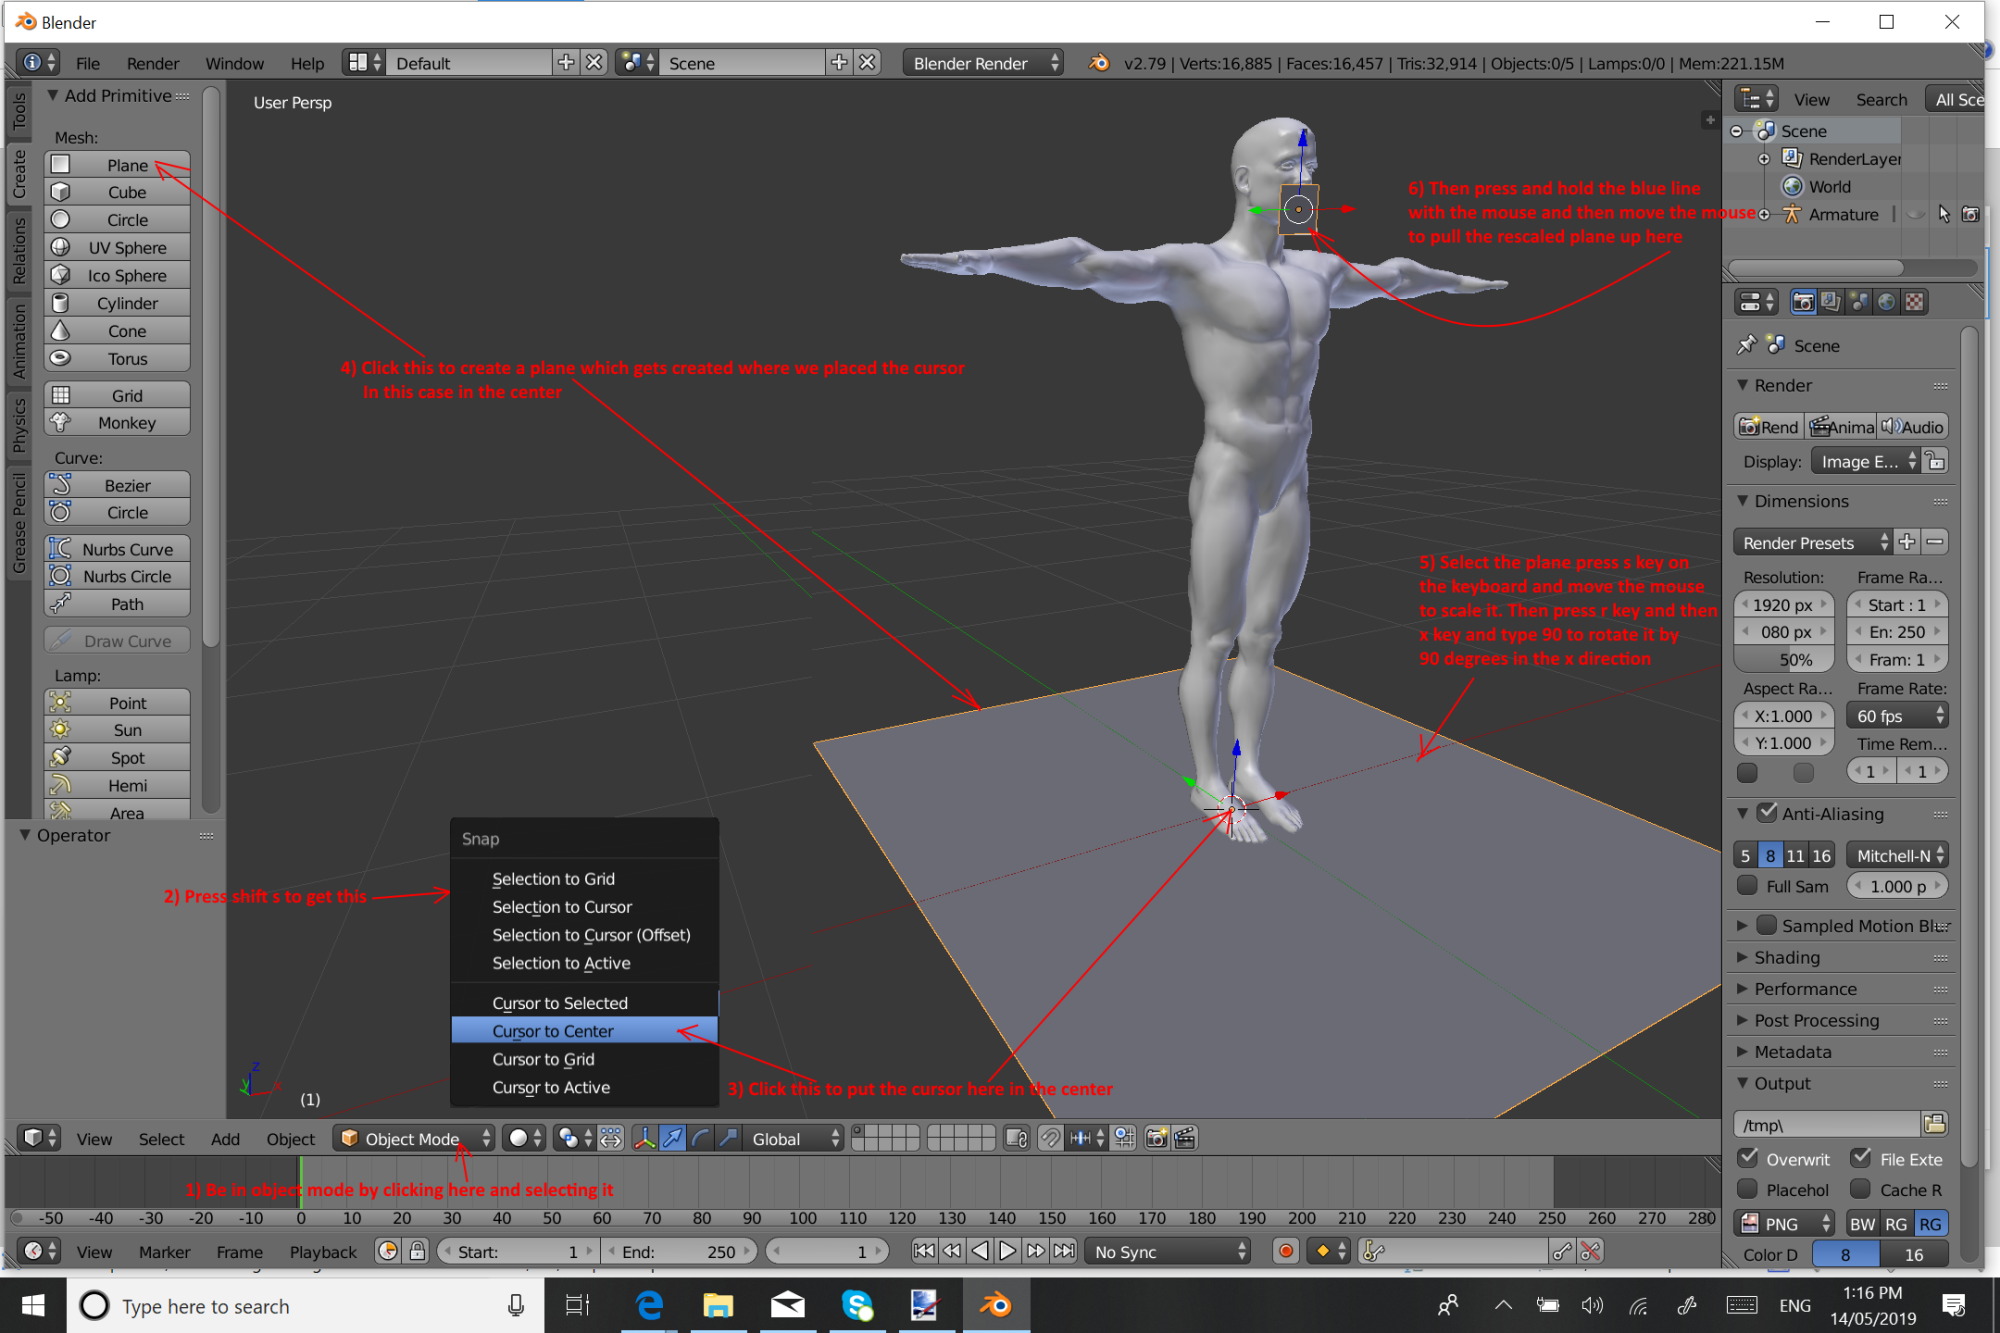This screenshot has height=1333, width=2000.
Task: Toggle the File Extensions checkbox
Action: click(x=1861, y=1158)
